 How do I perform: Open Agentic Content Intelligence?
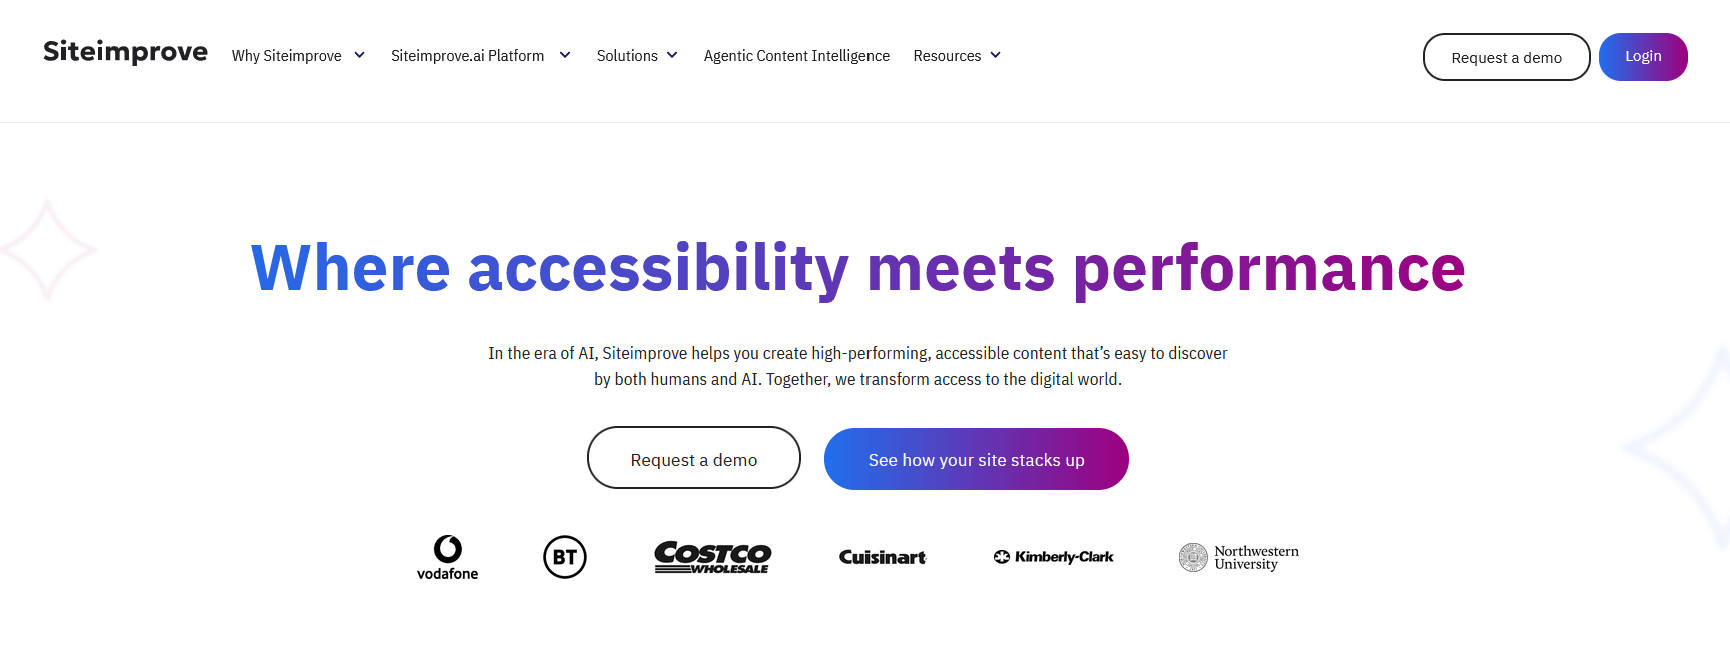tap(796, 56)
